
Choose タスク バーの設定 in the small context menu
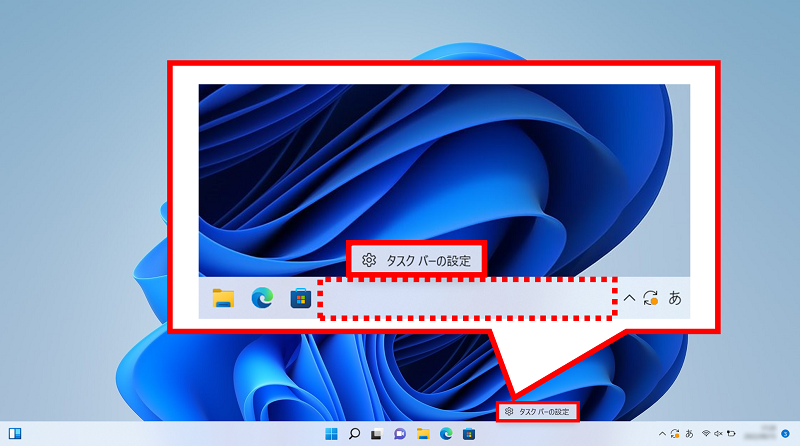538,412
